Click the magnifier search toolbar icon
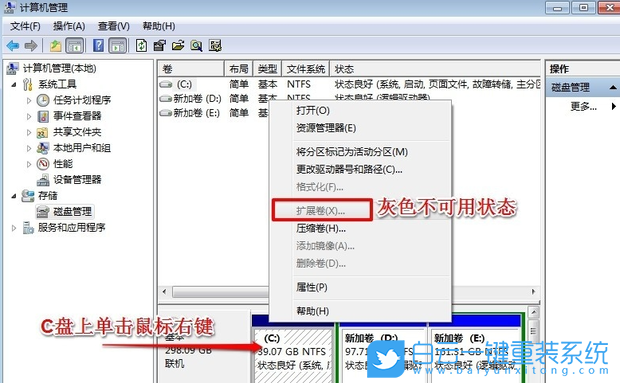This screenshot has height=383, width=620. click(196, 46)
